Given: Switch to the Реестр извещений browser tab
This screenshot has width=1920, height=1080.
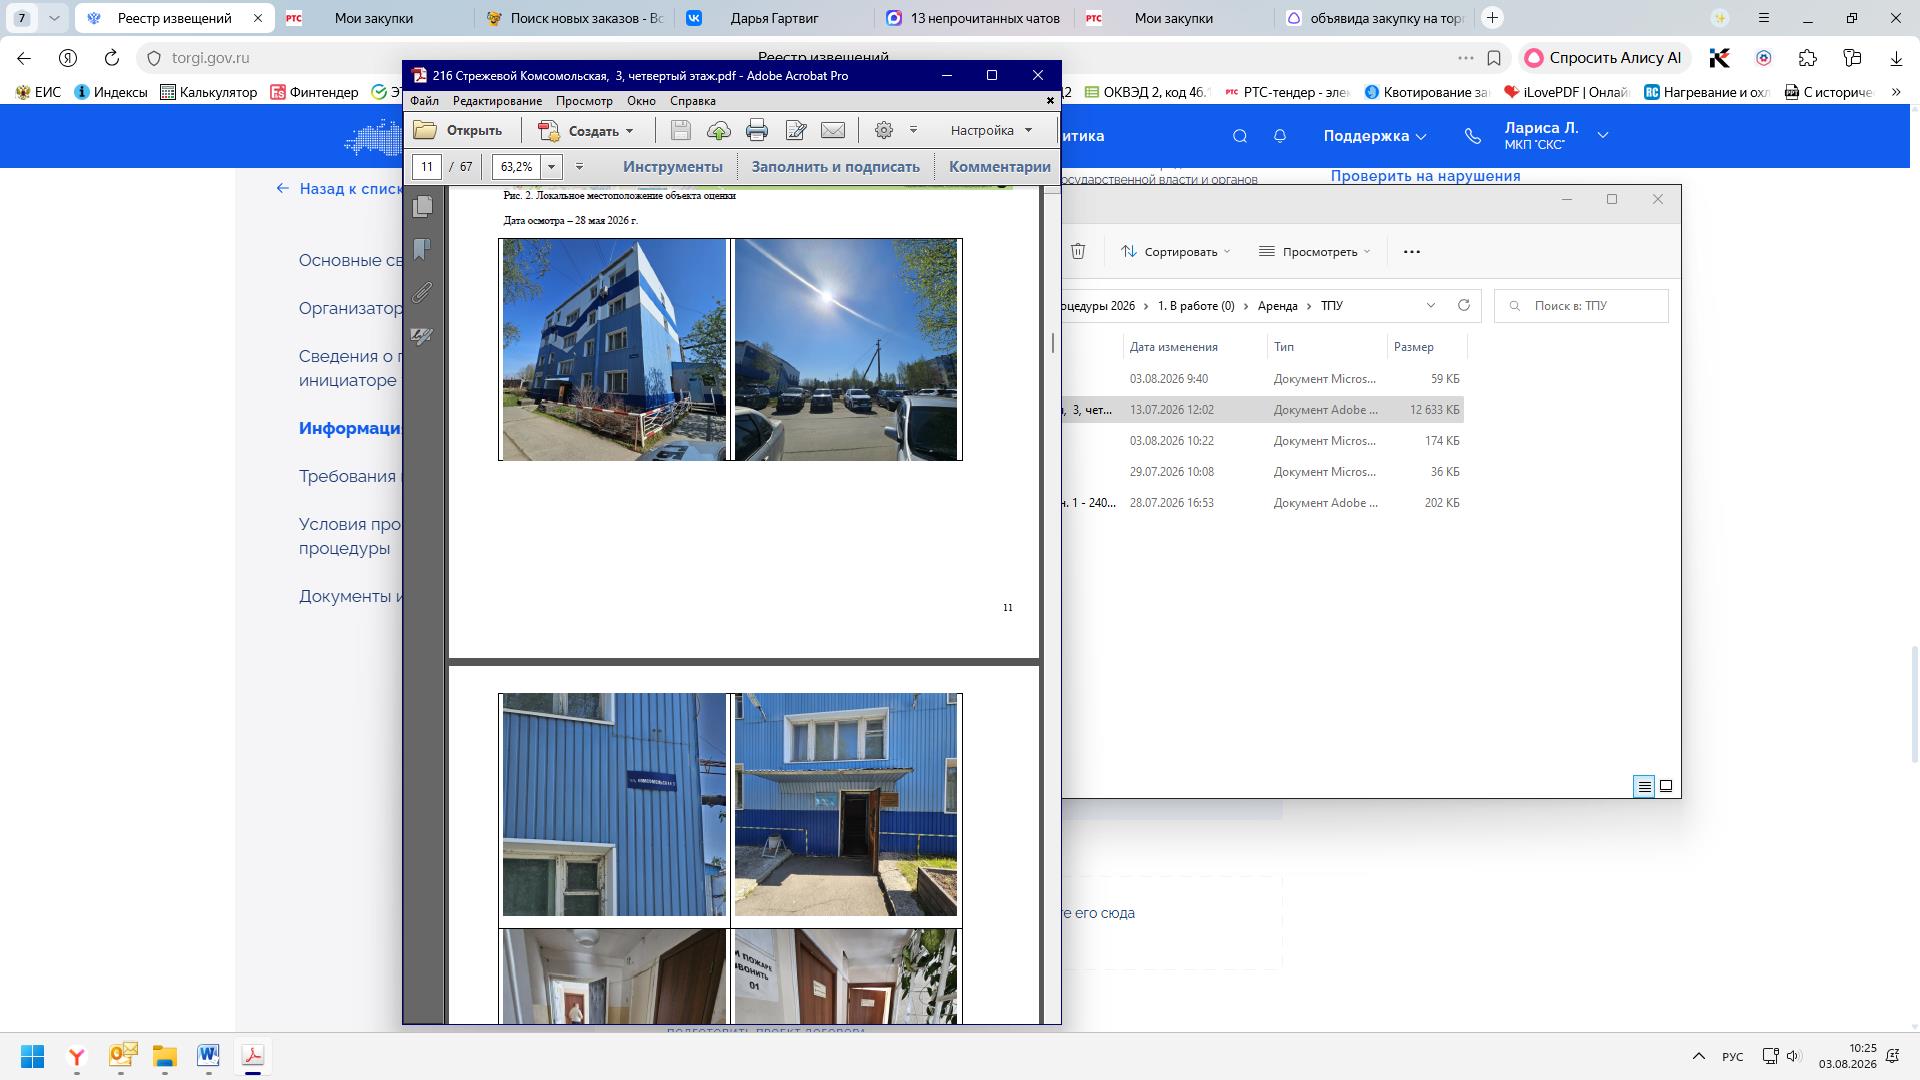Looking at the screenshot, I should click(x=174, y=18).
